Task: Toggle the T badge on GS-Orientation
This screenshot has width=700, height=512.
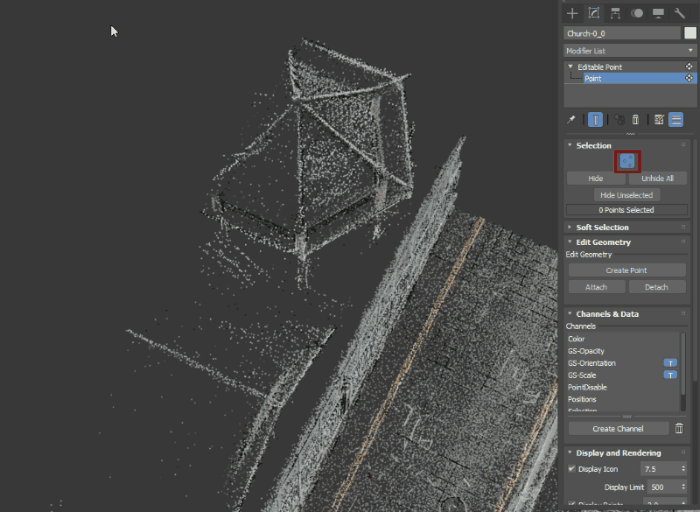Action: click(670, 363)
